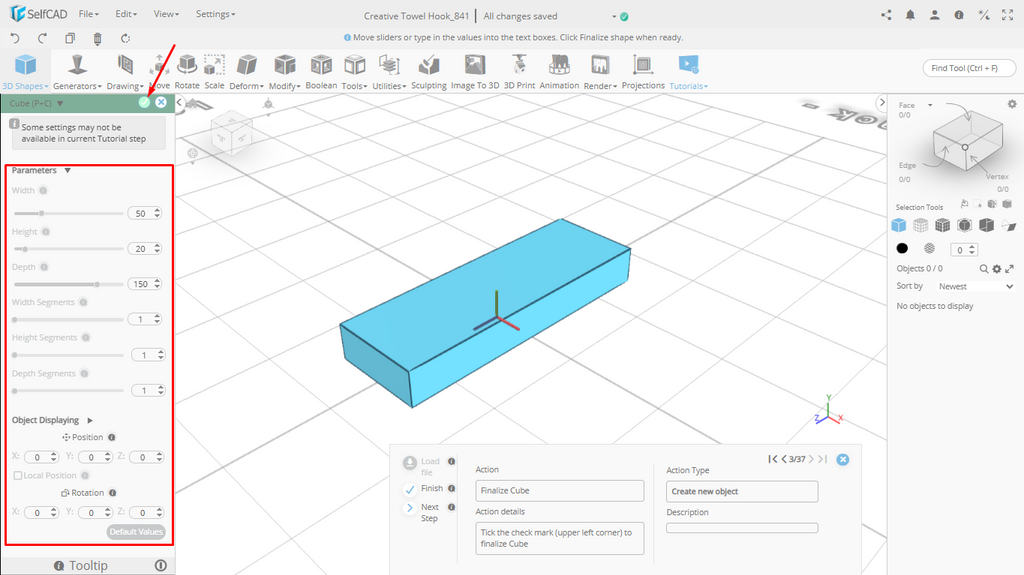Open the Tooltip panel at the bottom
This screenshot has width=1024, height=575.
pyautogui.click(x=88, y=566)
